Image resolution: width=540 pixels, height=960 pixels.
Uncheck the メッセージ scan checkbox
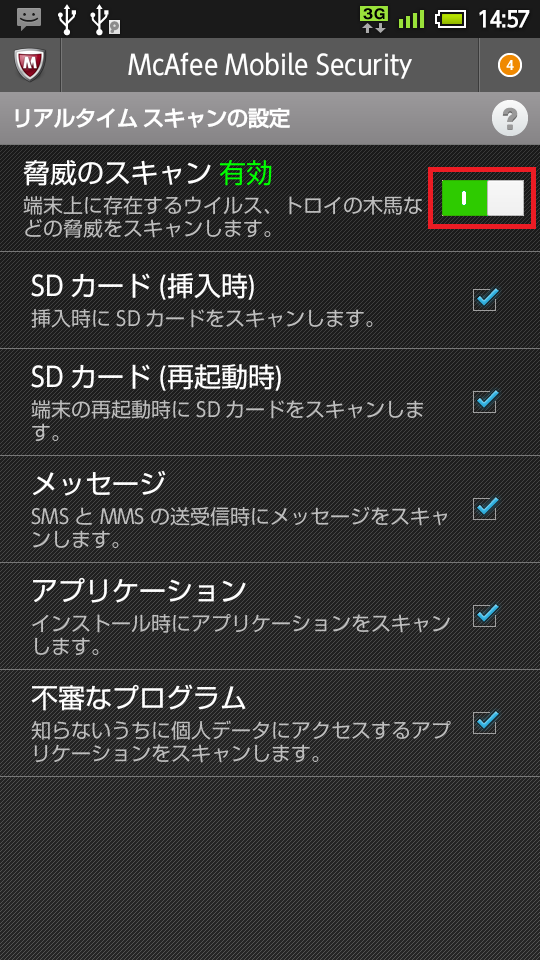(485, 508)
